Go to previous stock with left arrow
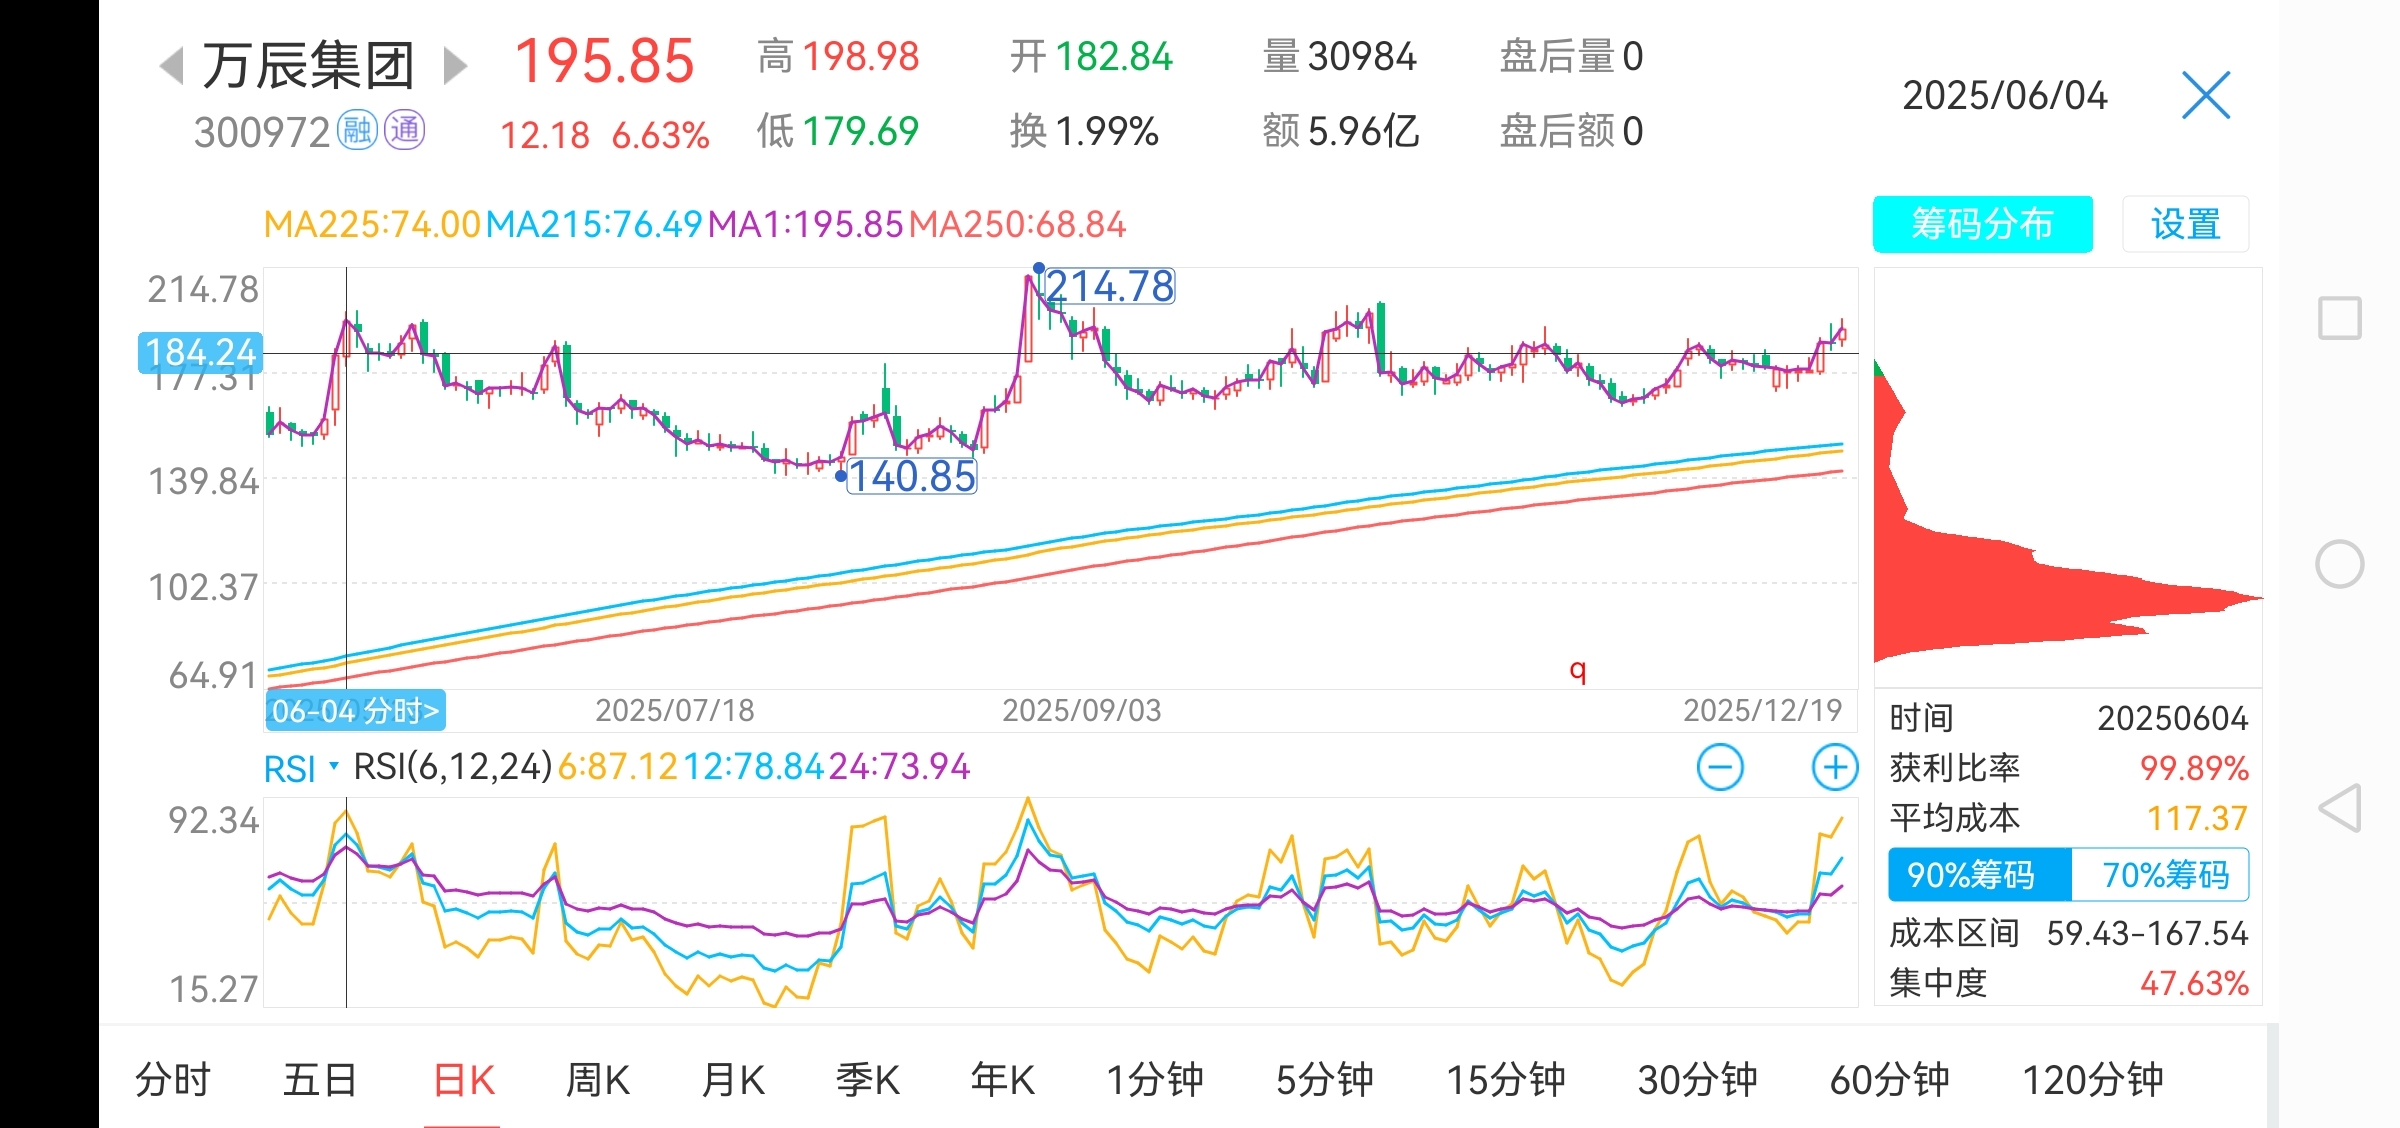Screen dimensions: 2400x1128 (172, 66)
